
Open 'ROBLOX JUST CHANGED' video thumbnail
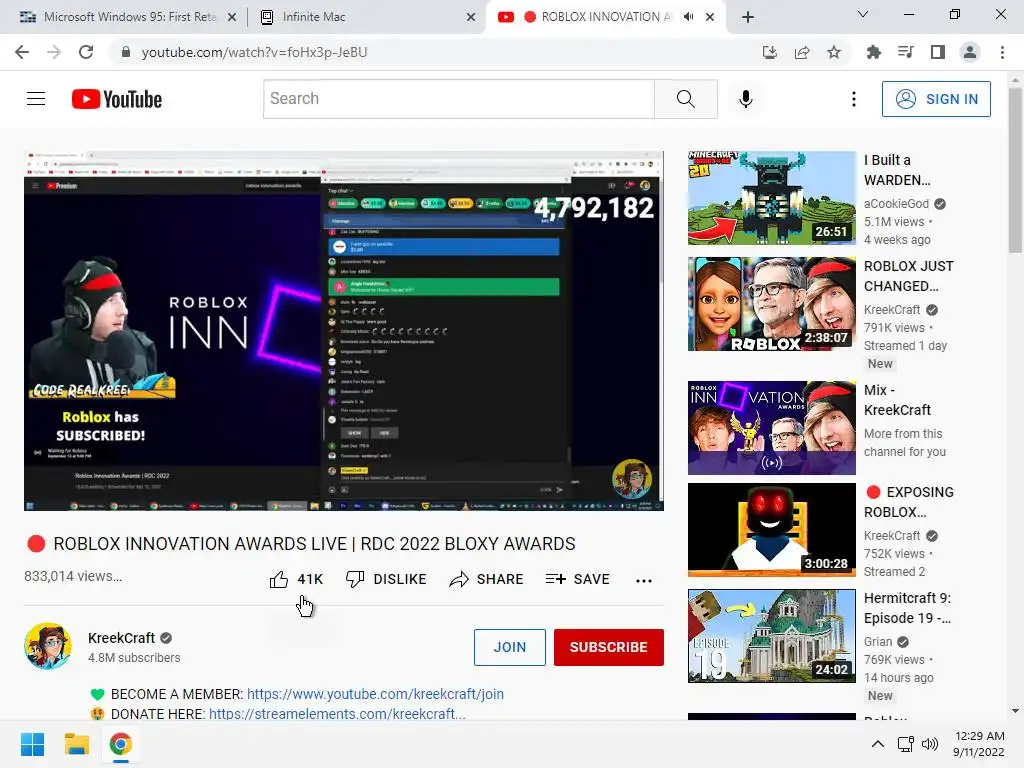[771, 304]
